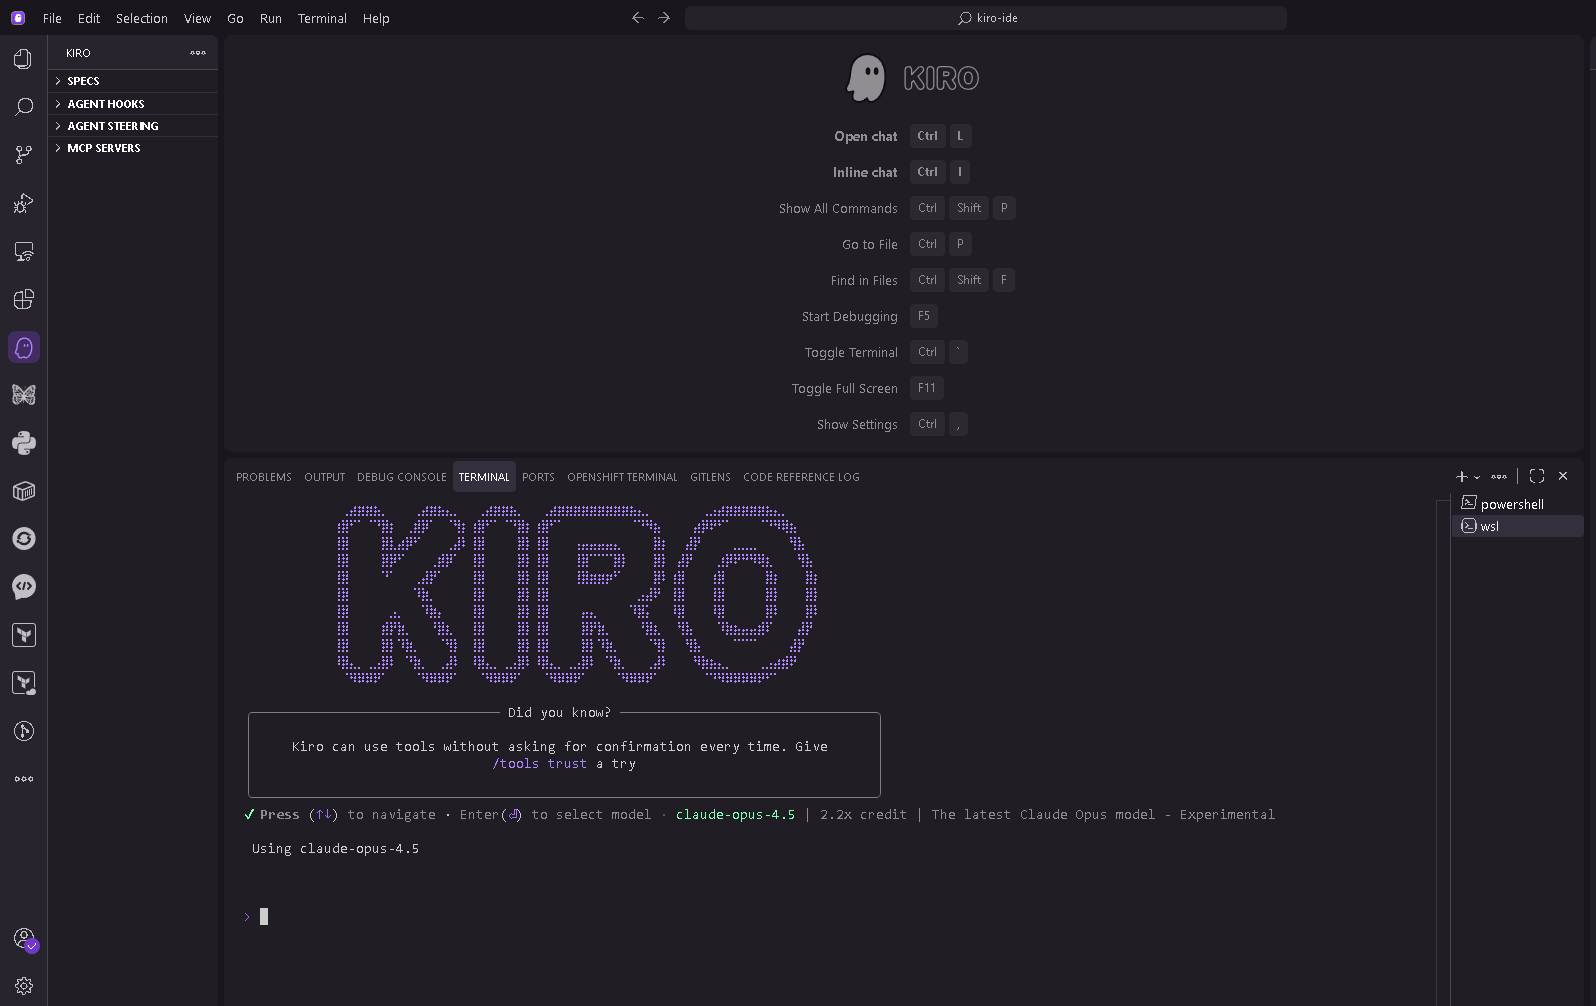Select the powershell terminal instance
1596x1006 pixels.
tap(1511, 504)
